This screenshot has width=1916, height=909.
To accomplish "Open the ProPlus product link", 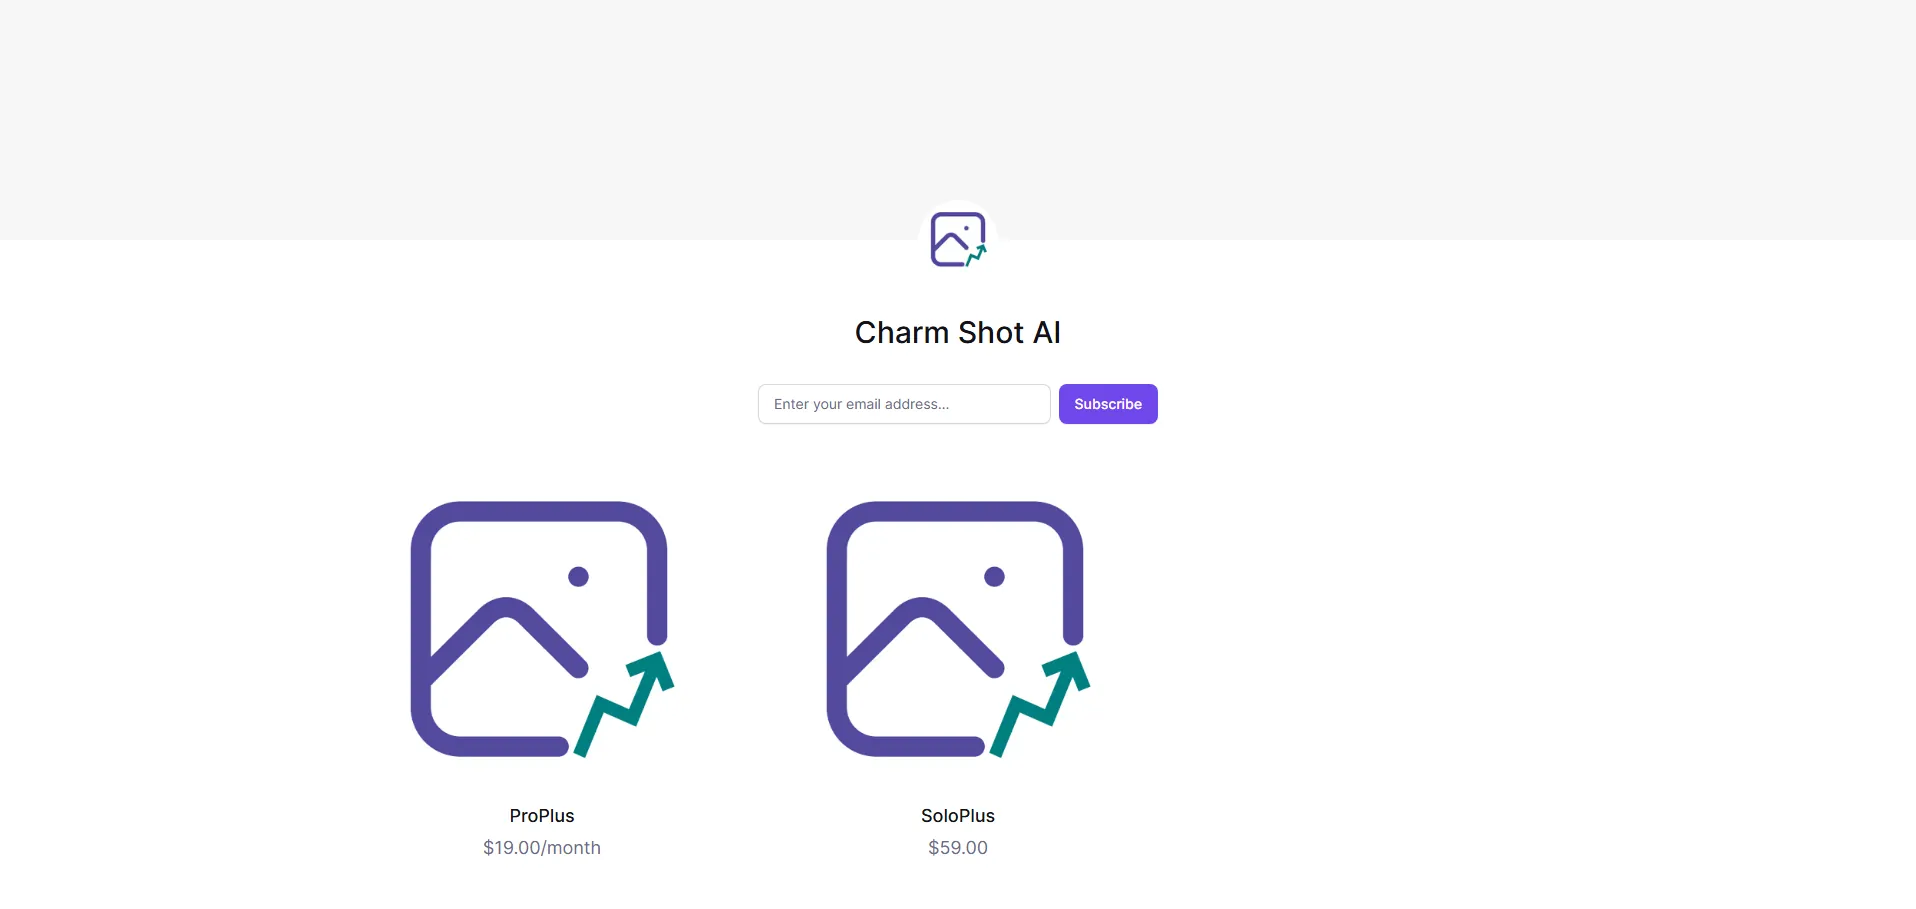I will point(541,816).
